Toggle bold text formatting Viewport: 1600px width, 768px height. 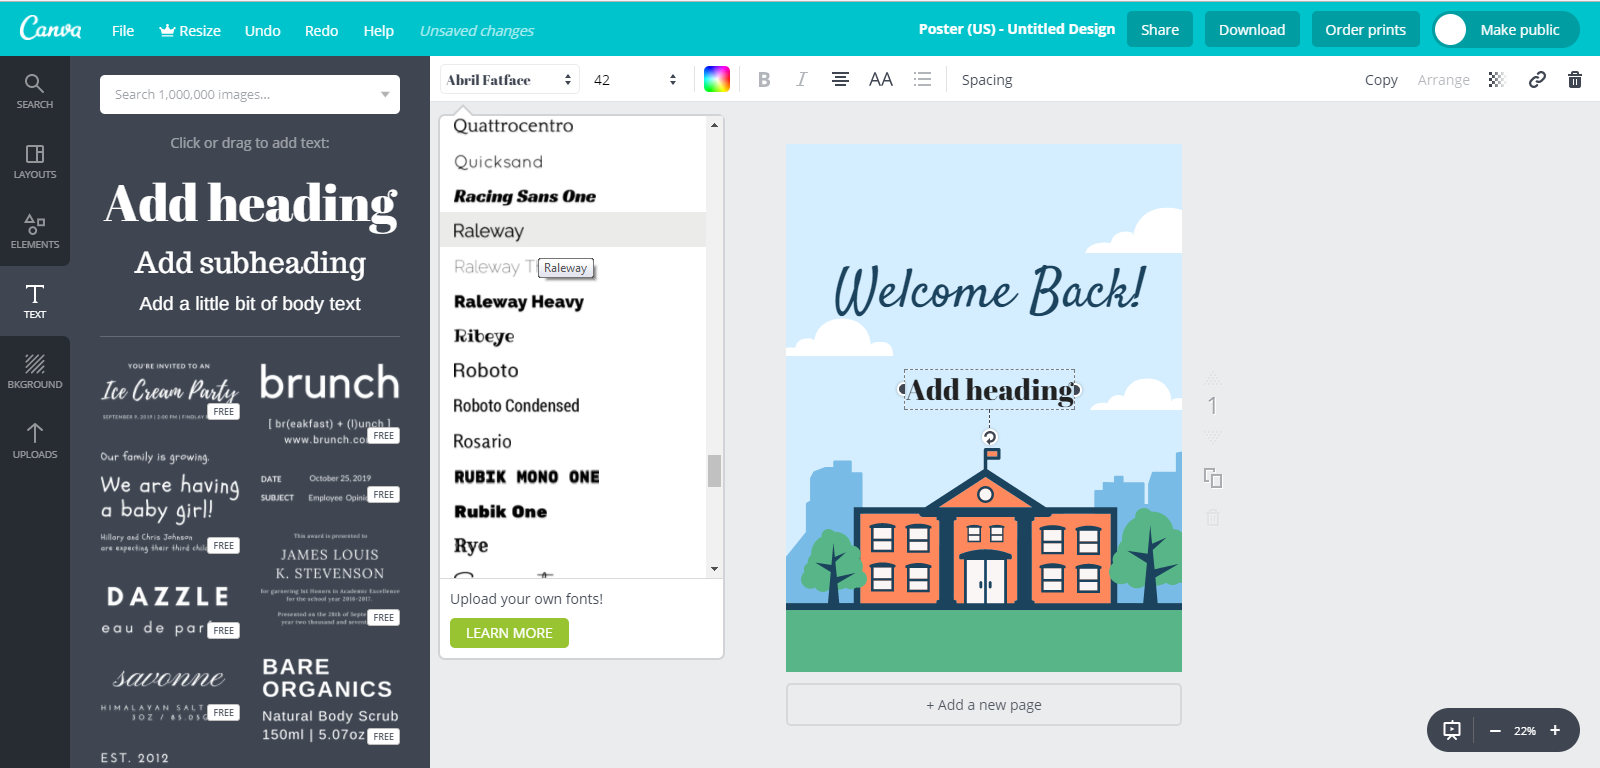point(764,80)
